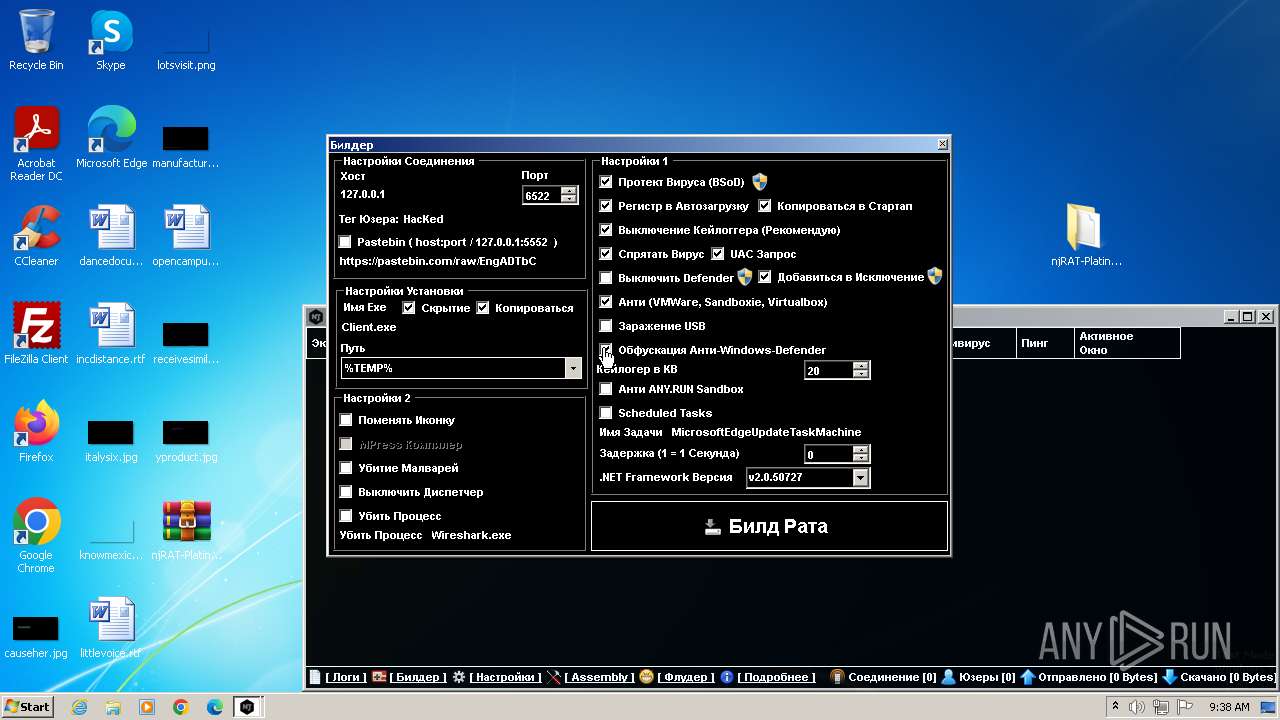Screen dimensions: 1280x720
Task: Click the pastebin raw URL text
Action: coord(438,261)
